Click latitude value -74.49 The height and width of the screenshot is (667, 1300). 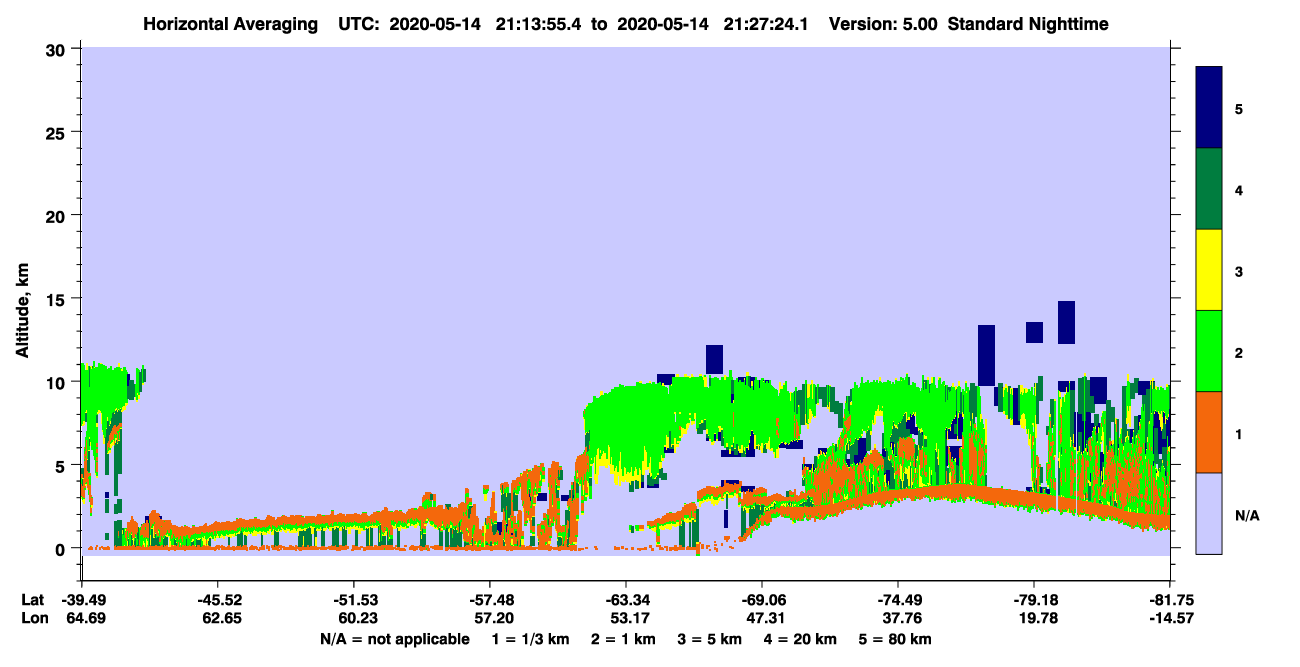coord(898,600)
